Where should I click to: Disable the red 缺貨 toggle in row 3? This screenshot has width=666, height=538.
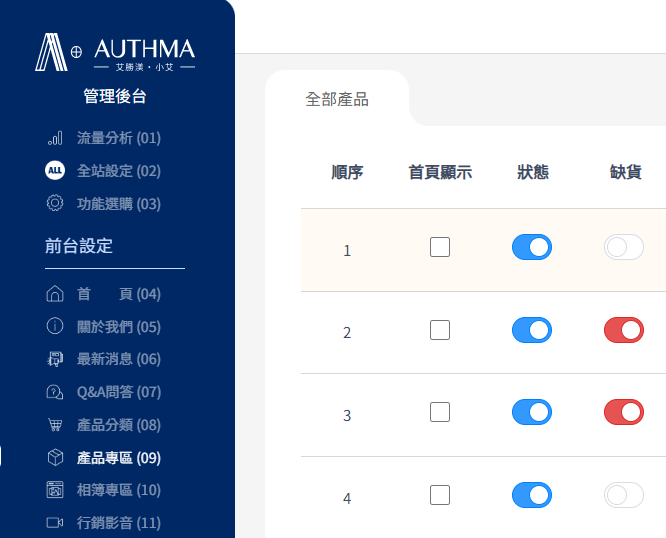click(x=624, y=412)
